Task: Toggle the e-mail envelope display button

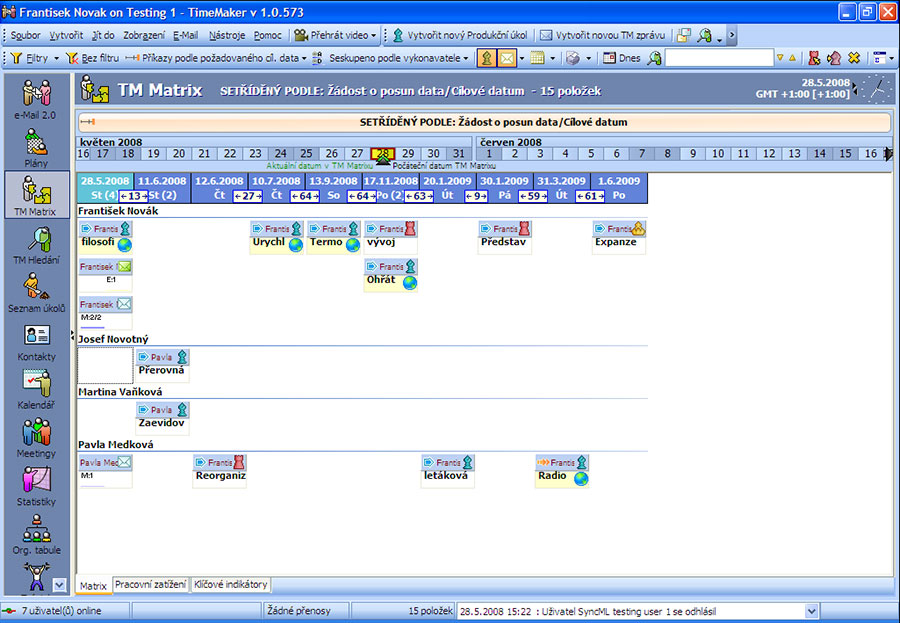Action: [509, 58]
